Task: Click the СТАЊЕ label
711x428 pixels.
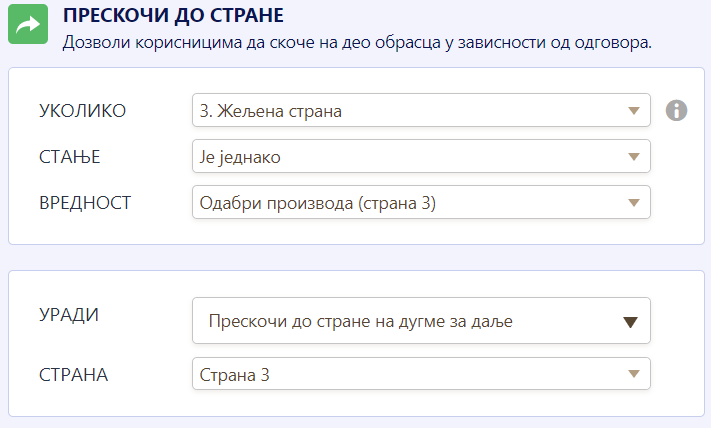Action: click(x=69, y=157)
